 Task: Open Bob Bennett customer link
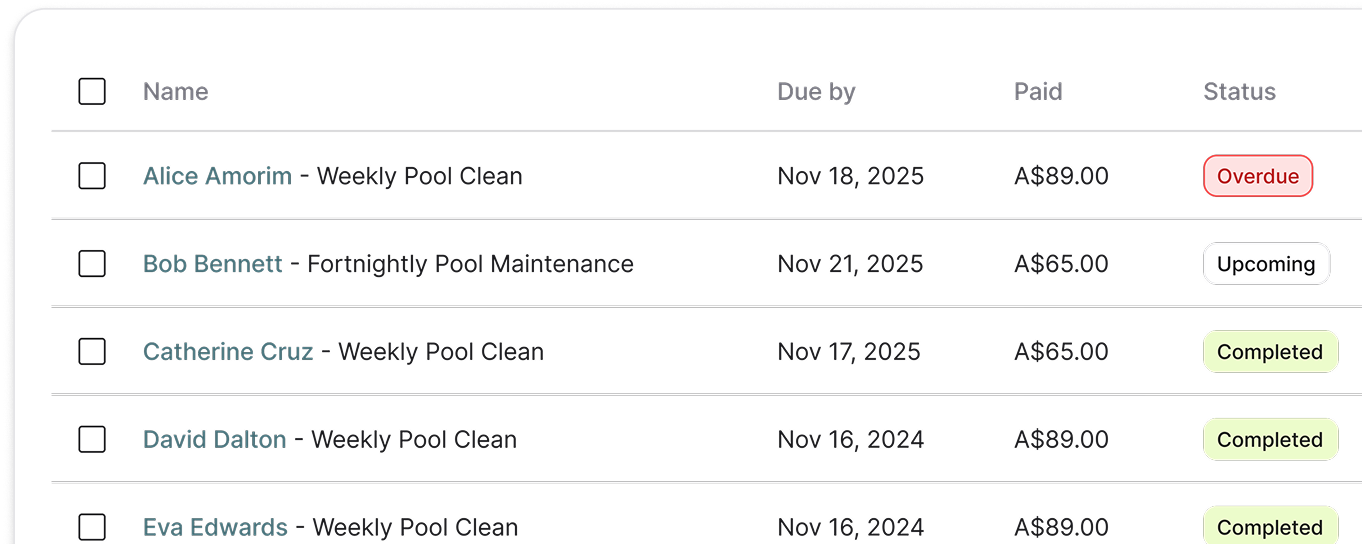tap(212, 264)
